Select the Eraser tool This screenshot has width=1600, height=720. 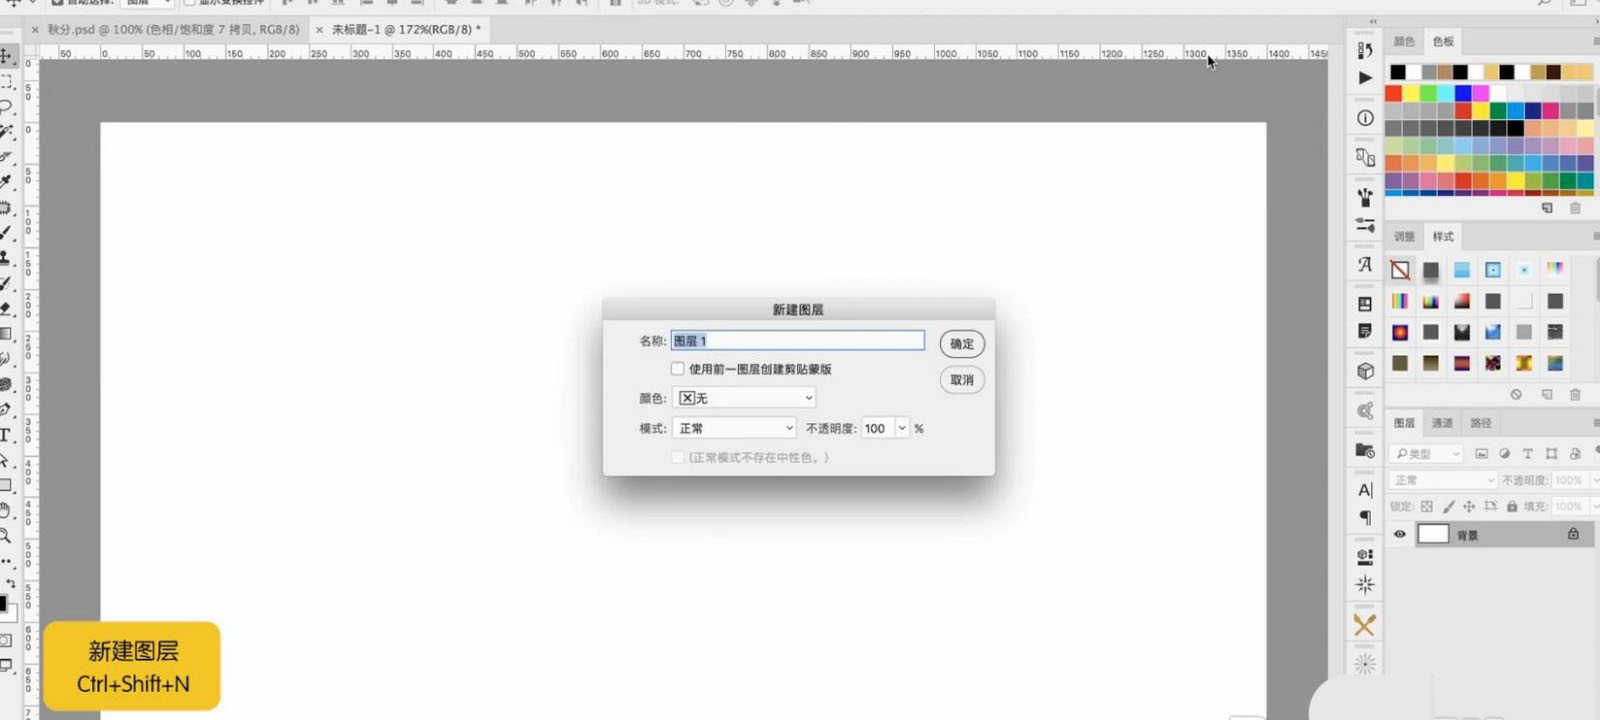tap(6, 308)
